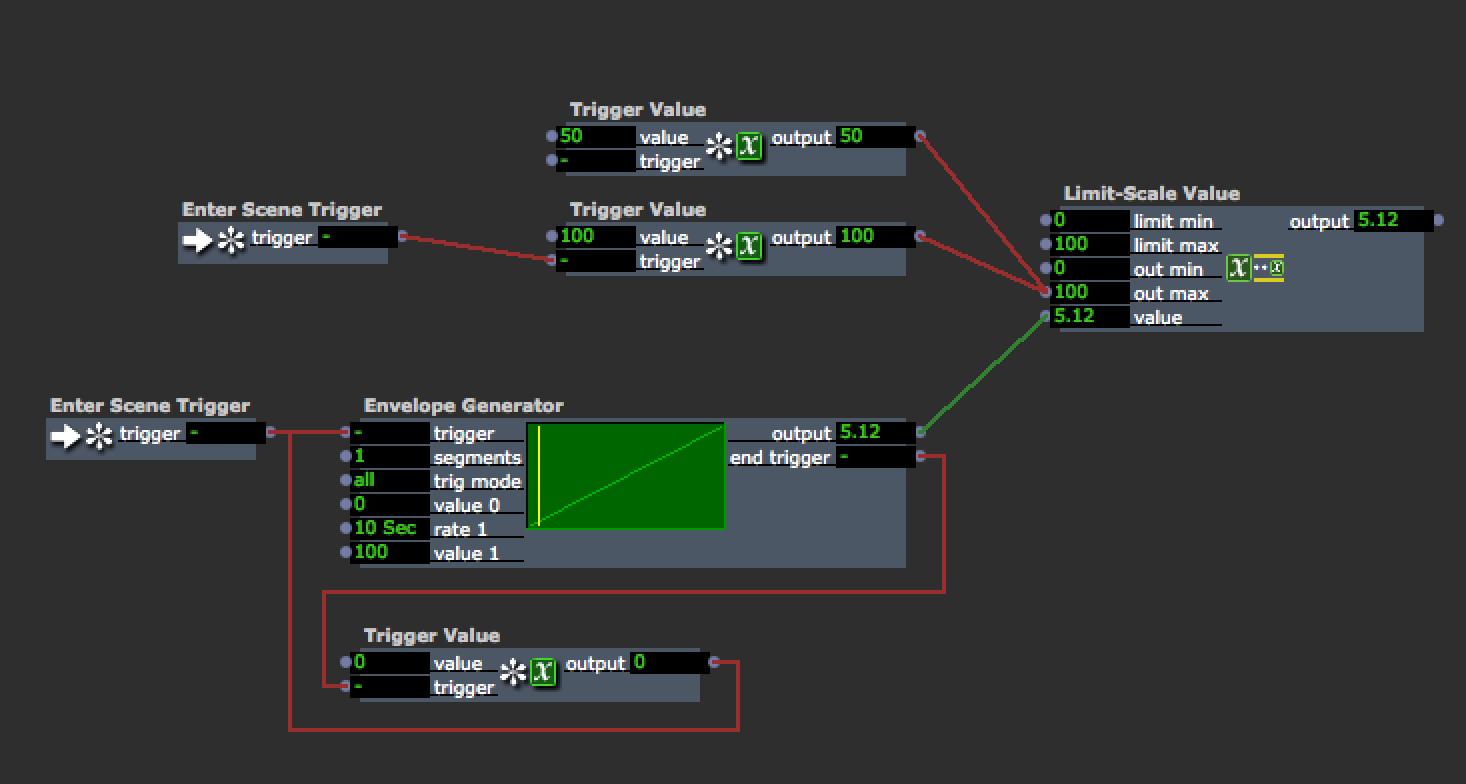Click the green X icon in Limit-Scale Value
Screen dimensions: 1466x784
pos(1238,267)
